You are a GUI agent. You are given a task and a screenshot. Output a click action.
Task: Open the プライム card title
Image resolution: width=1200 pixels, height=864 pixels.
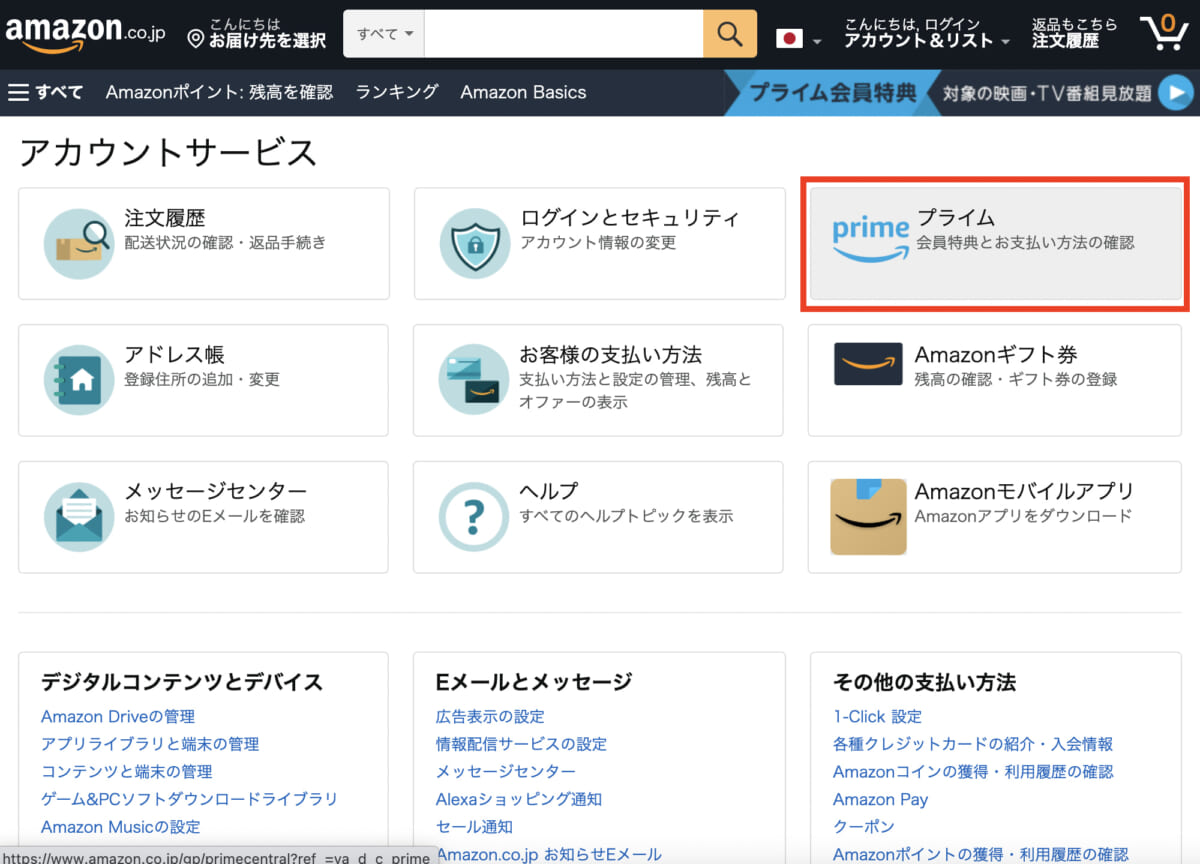point(956,217)
